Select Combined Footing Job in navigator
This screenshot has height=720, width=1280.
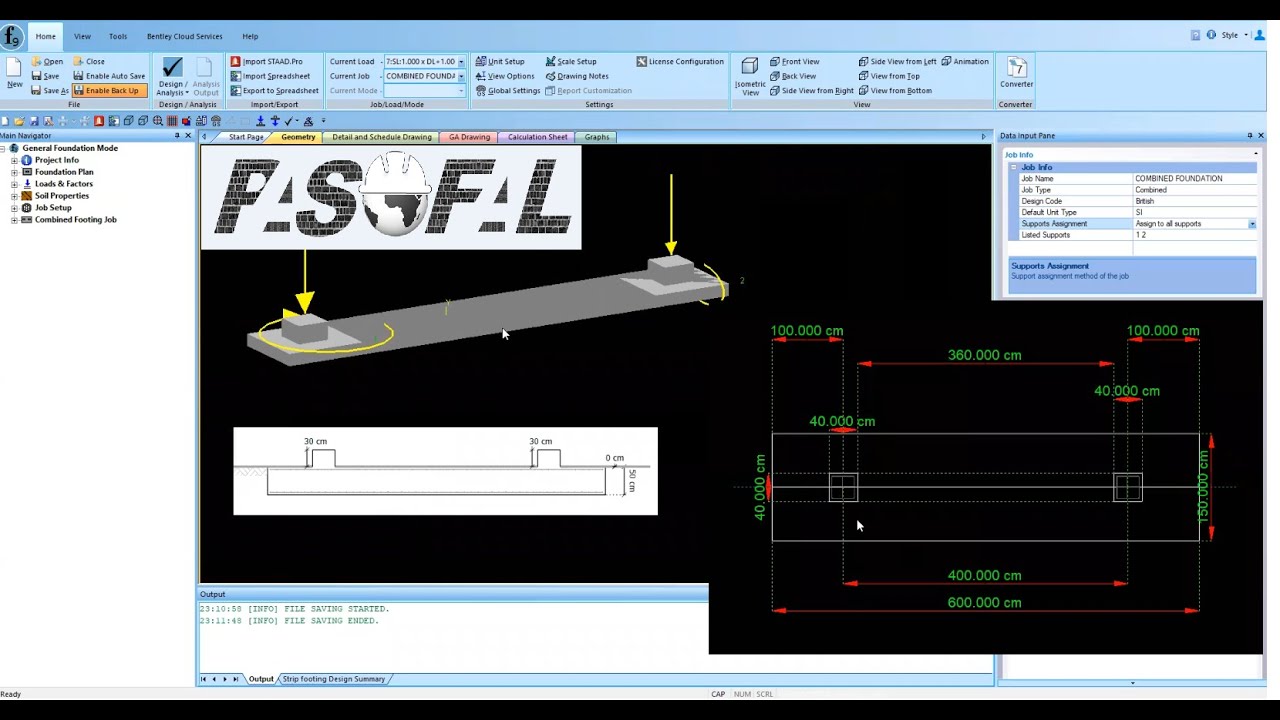click(x=76, y=220)
